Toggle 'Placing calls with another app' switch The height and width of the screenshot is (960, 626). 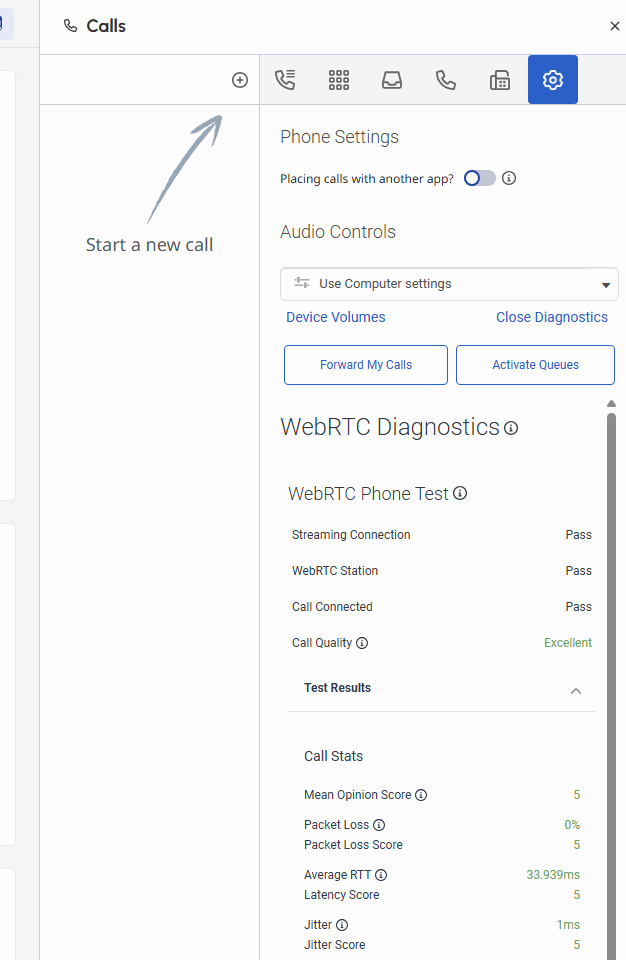(x=480, y=178)
